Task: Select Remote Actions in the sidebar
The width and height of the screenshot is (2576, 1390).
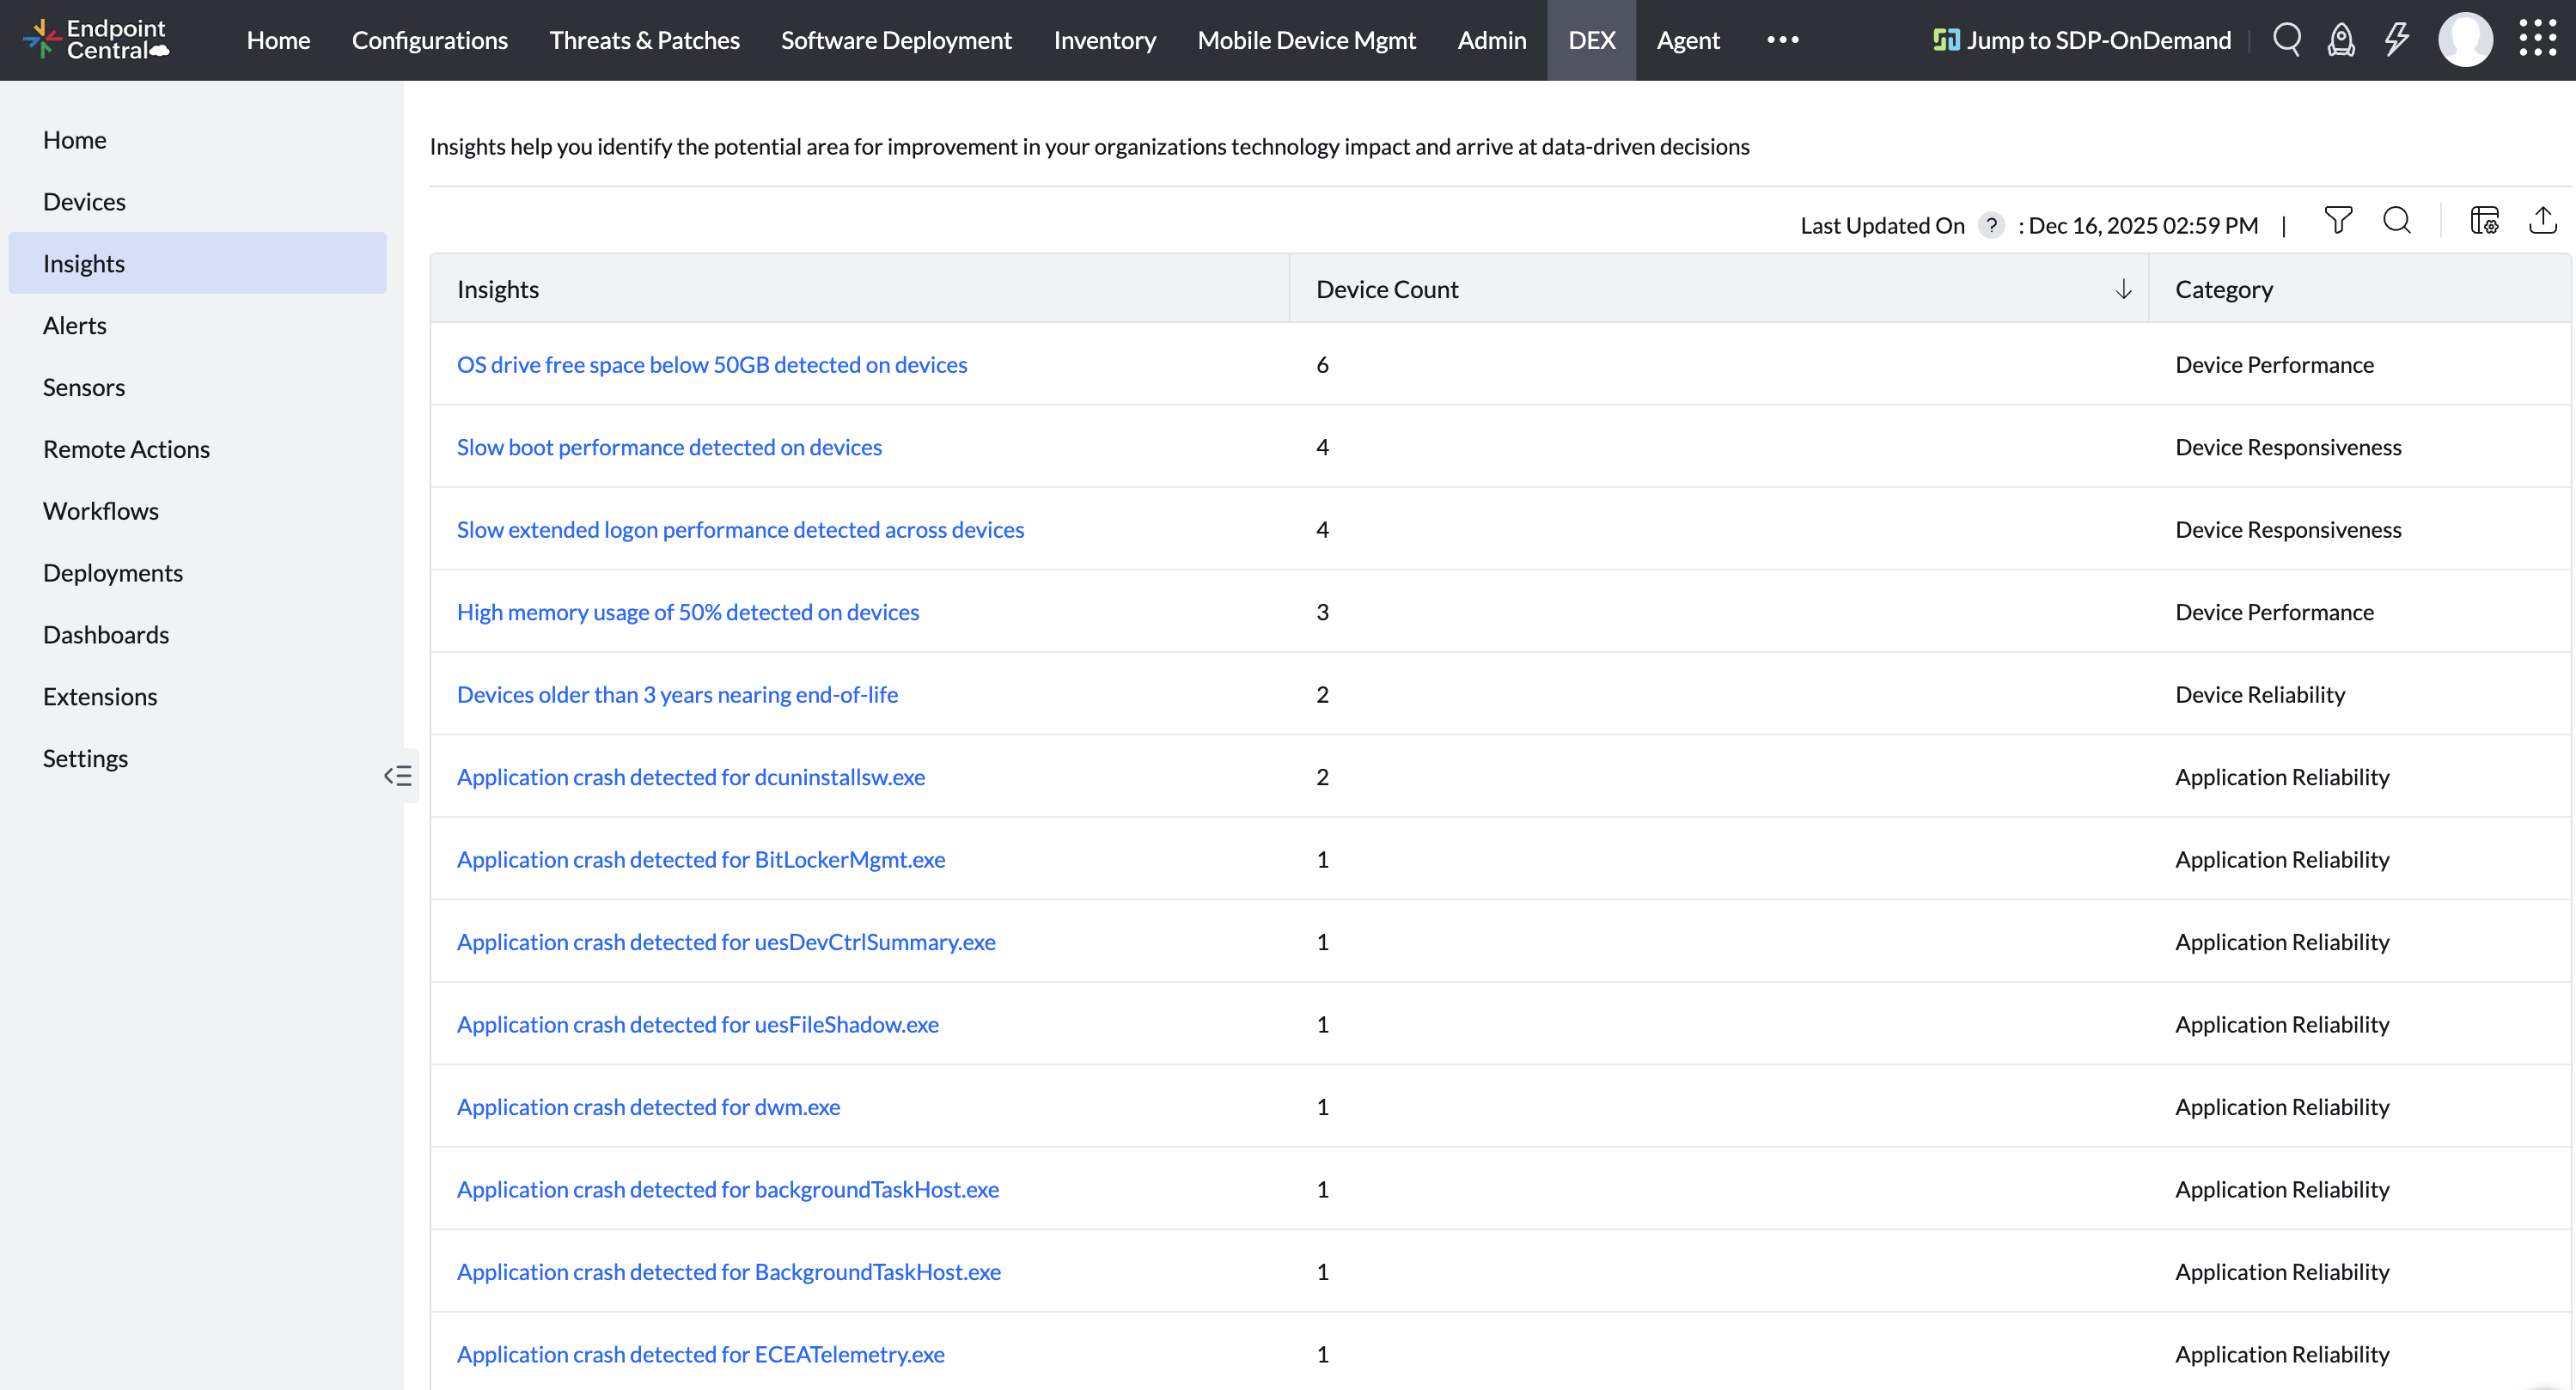Action: pos(126,449)
